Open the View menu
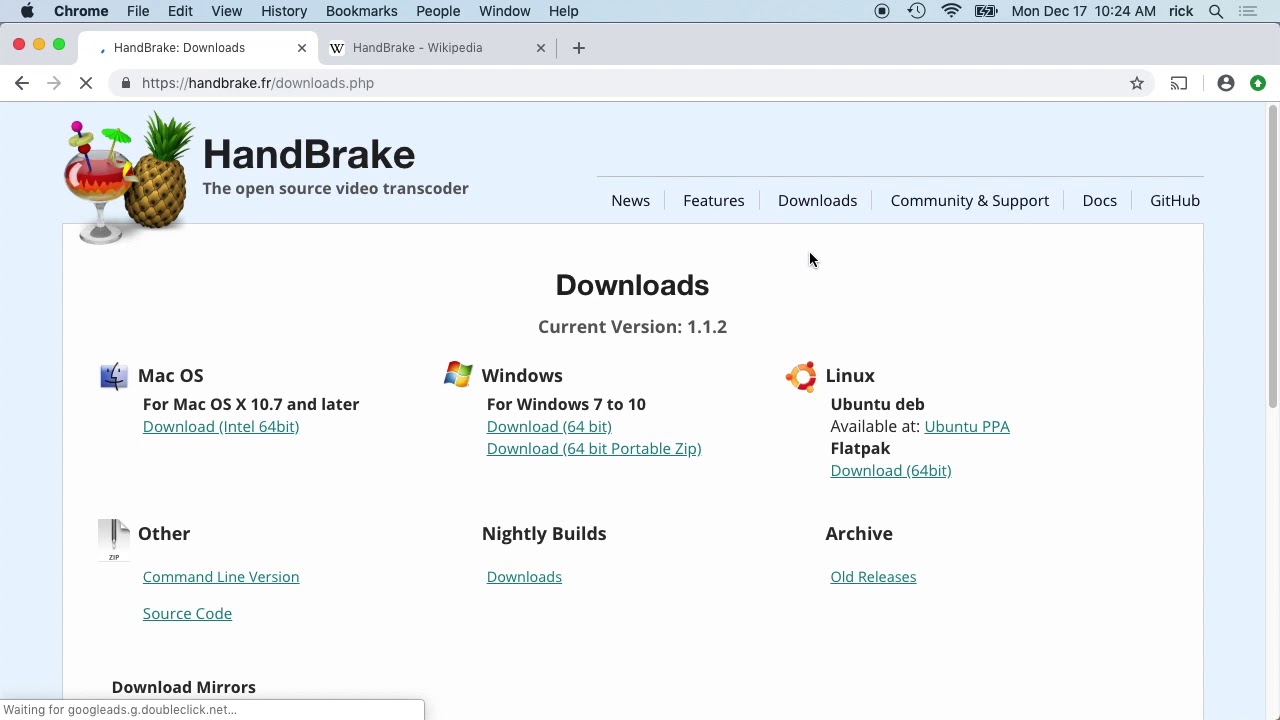Image resolution: width=1280 pixels, height=720 pixels. coord(227,11)
